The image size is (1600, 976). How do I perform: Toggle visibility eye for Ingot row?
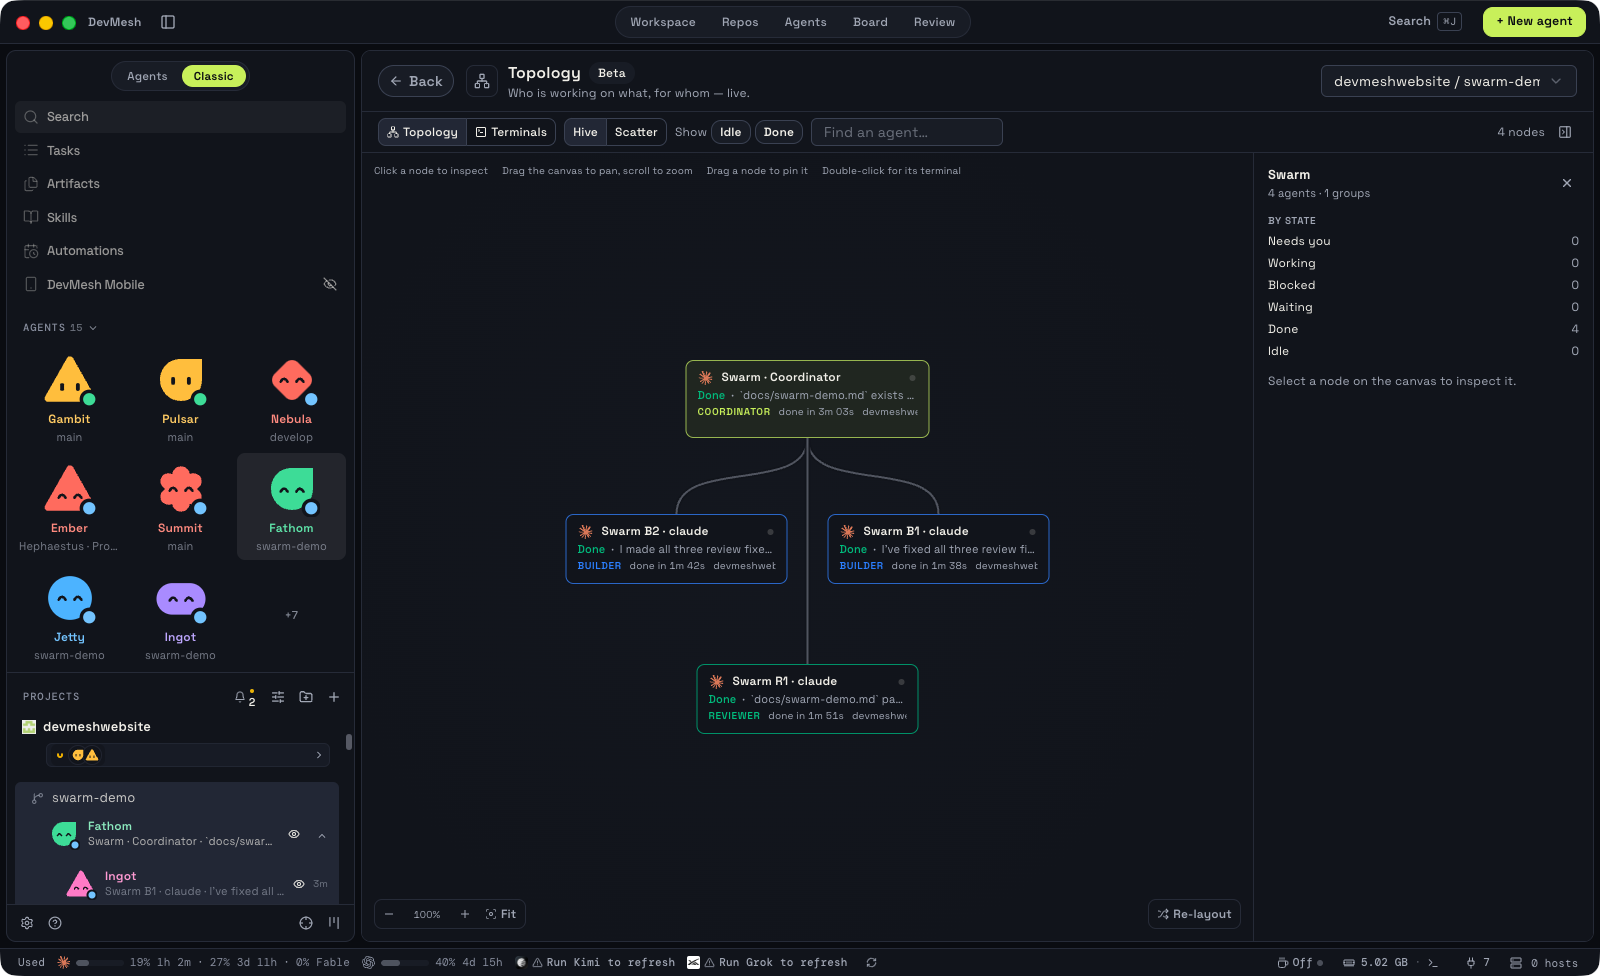point(299,884)
